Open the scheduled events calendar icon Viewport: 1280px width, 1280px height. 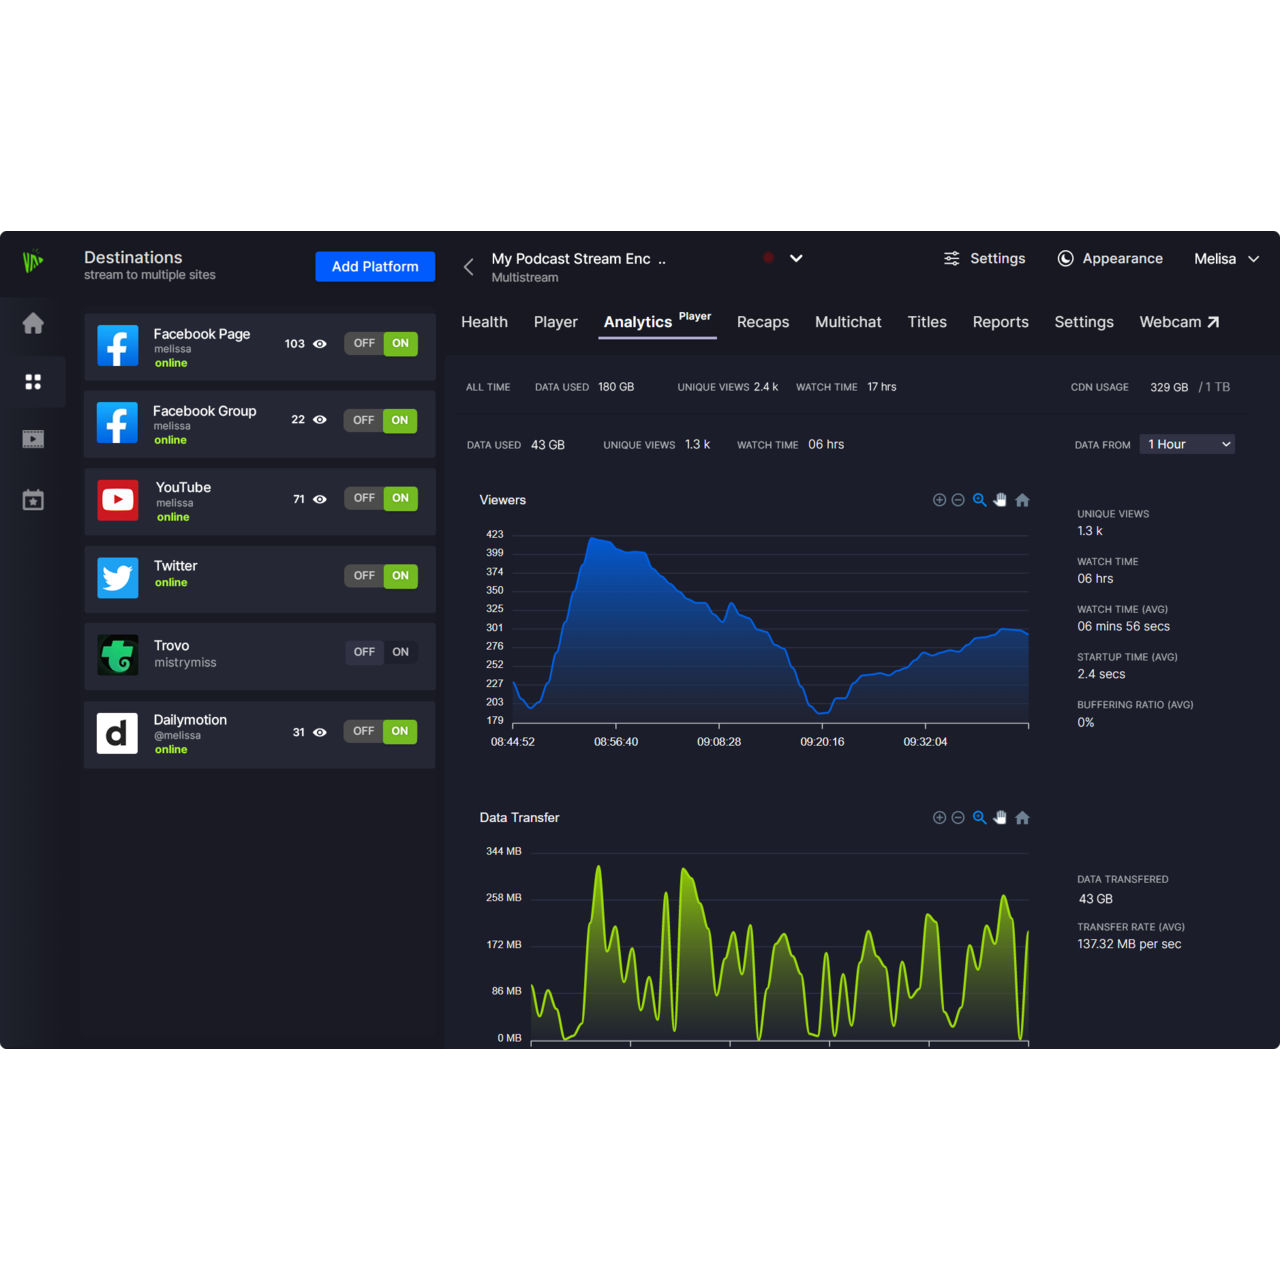click(33, 500)
